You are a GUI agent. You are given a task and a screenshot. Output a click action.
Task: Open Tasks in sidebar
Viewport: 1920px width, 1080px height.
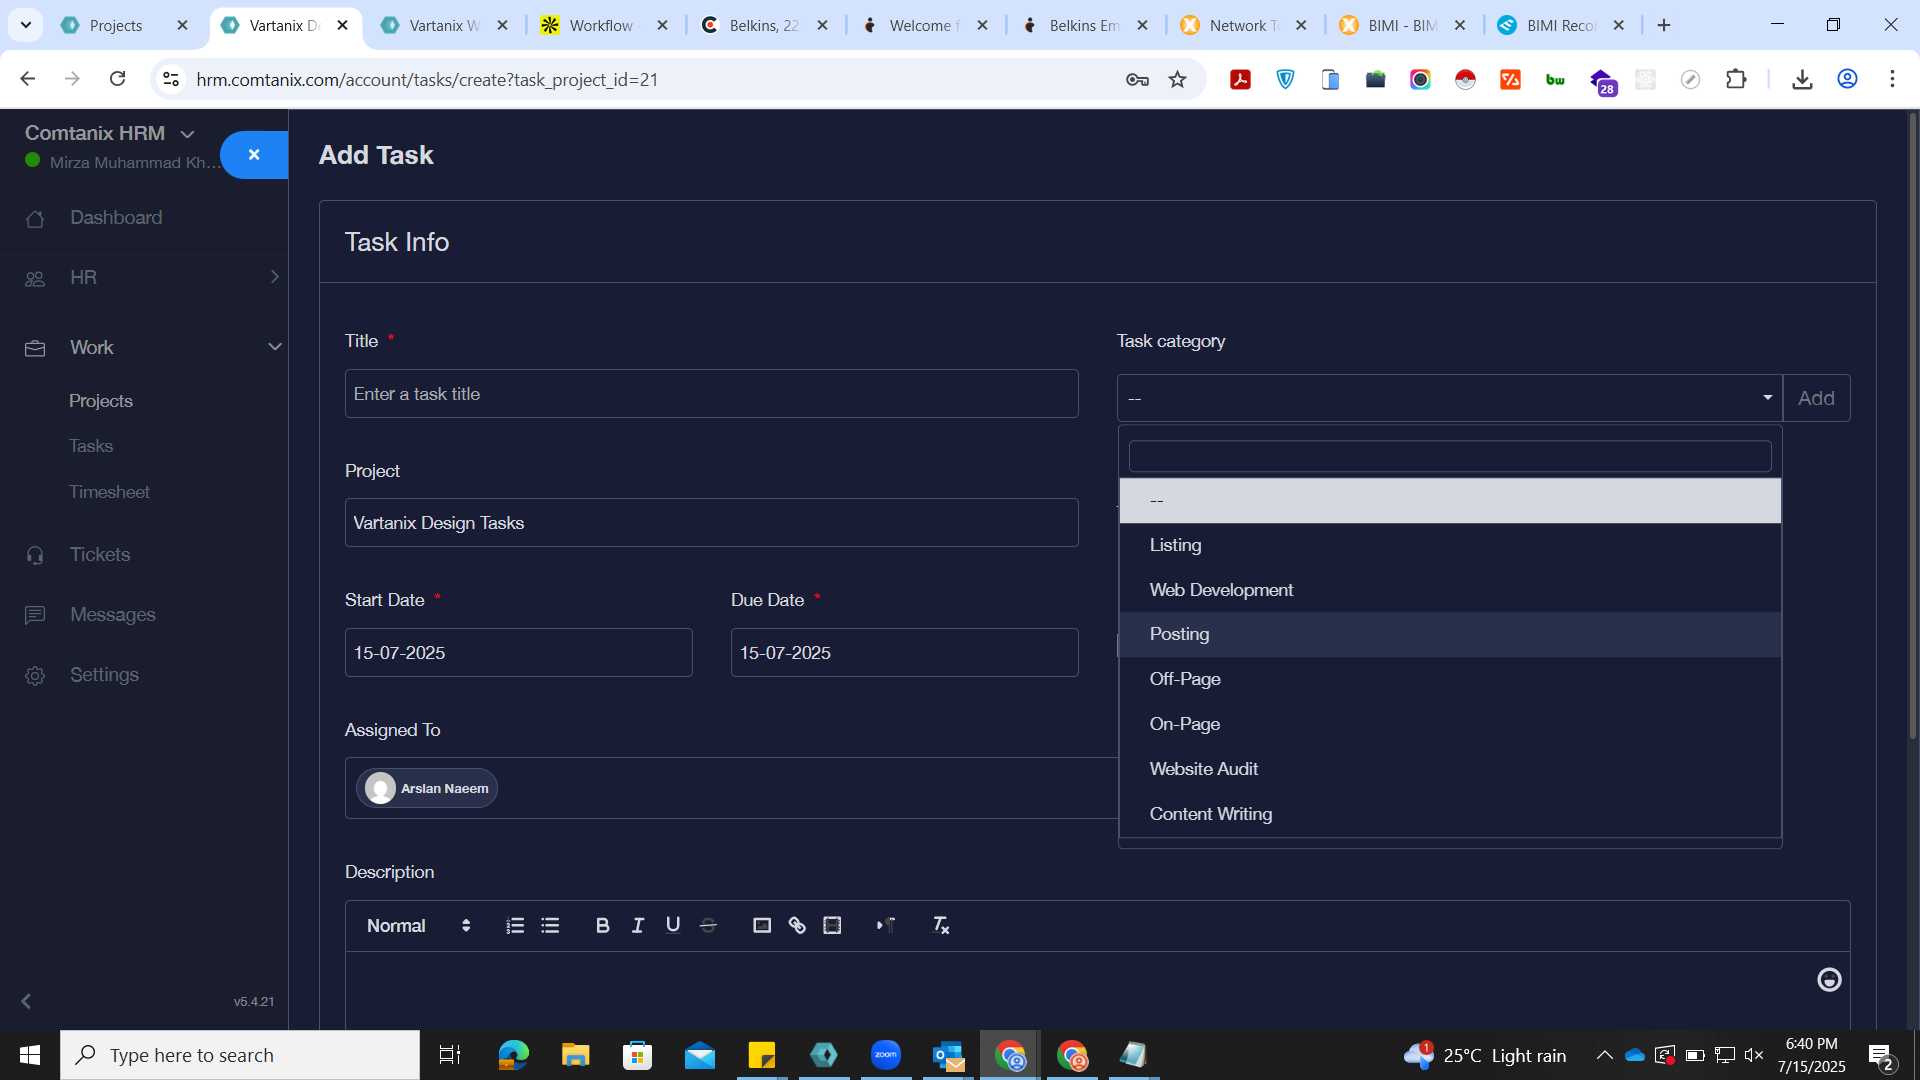coord(91,446)
